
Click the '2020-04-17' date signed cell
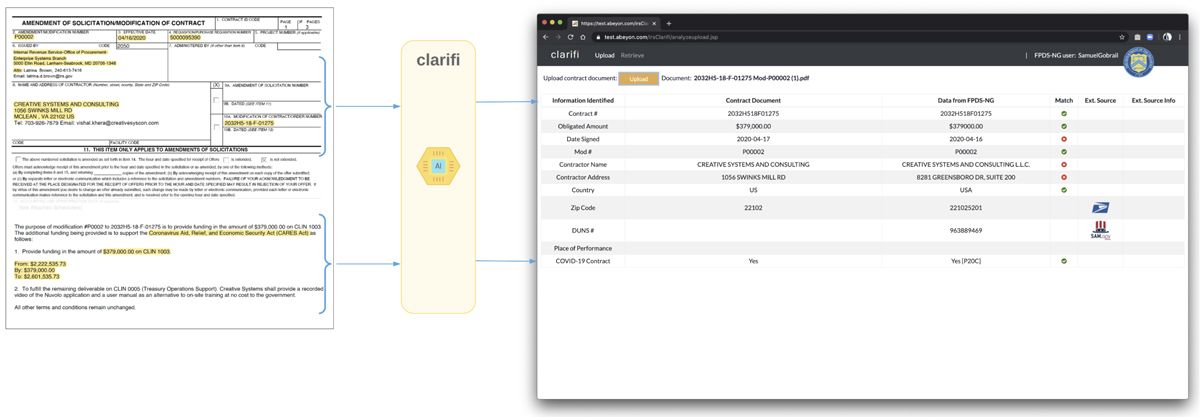coord(753,139)
